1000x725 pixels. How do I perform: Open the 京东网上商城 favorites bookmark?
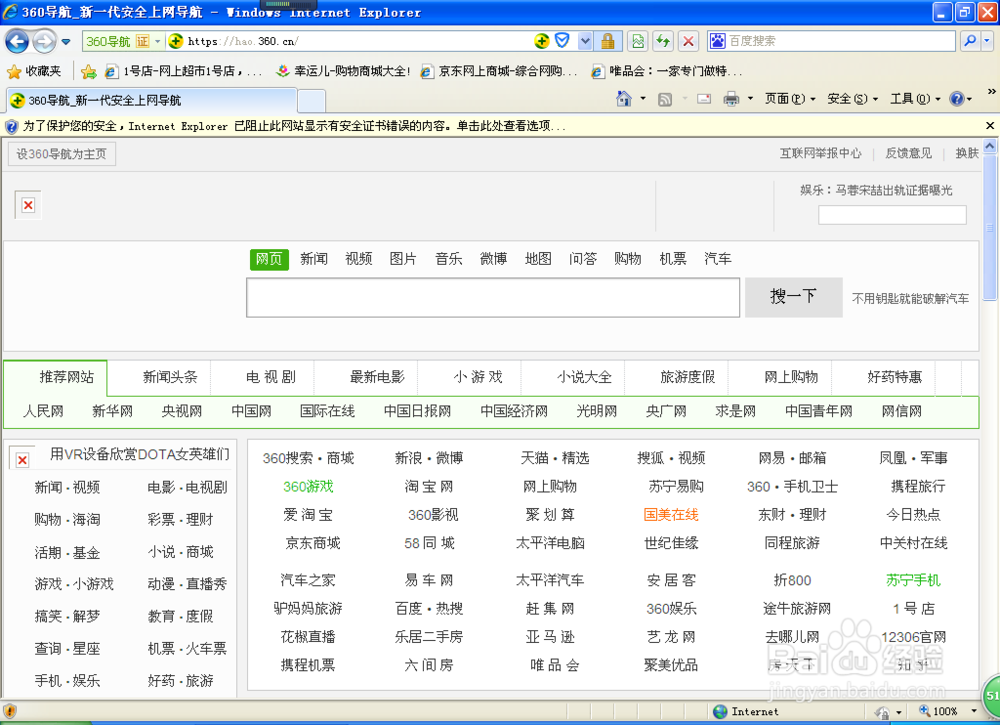(499, 71)
